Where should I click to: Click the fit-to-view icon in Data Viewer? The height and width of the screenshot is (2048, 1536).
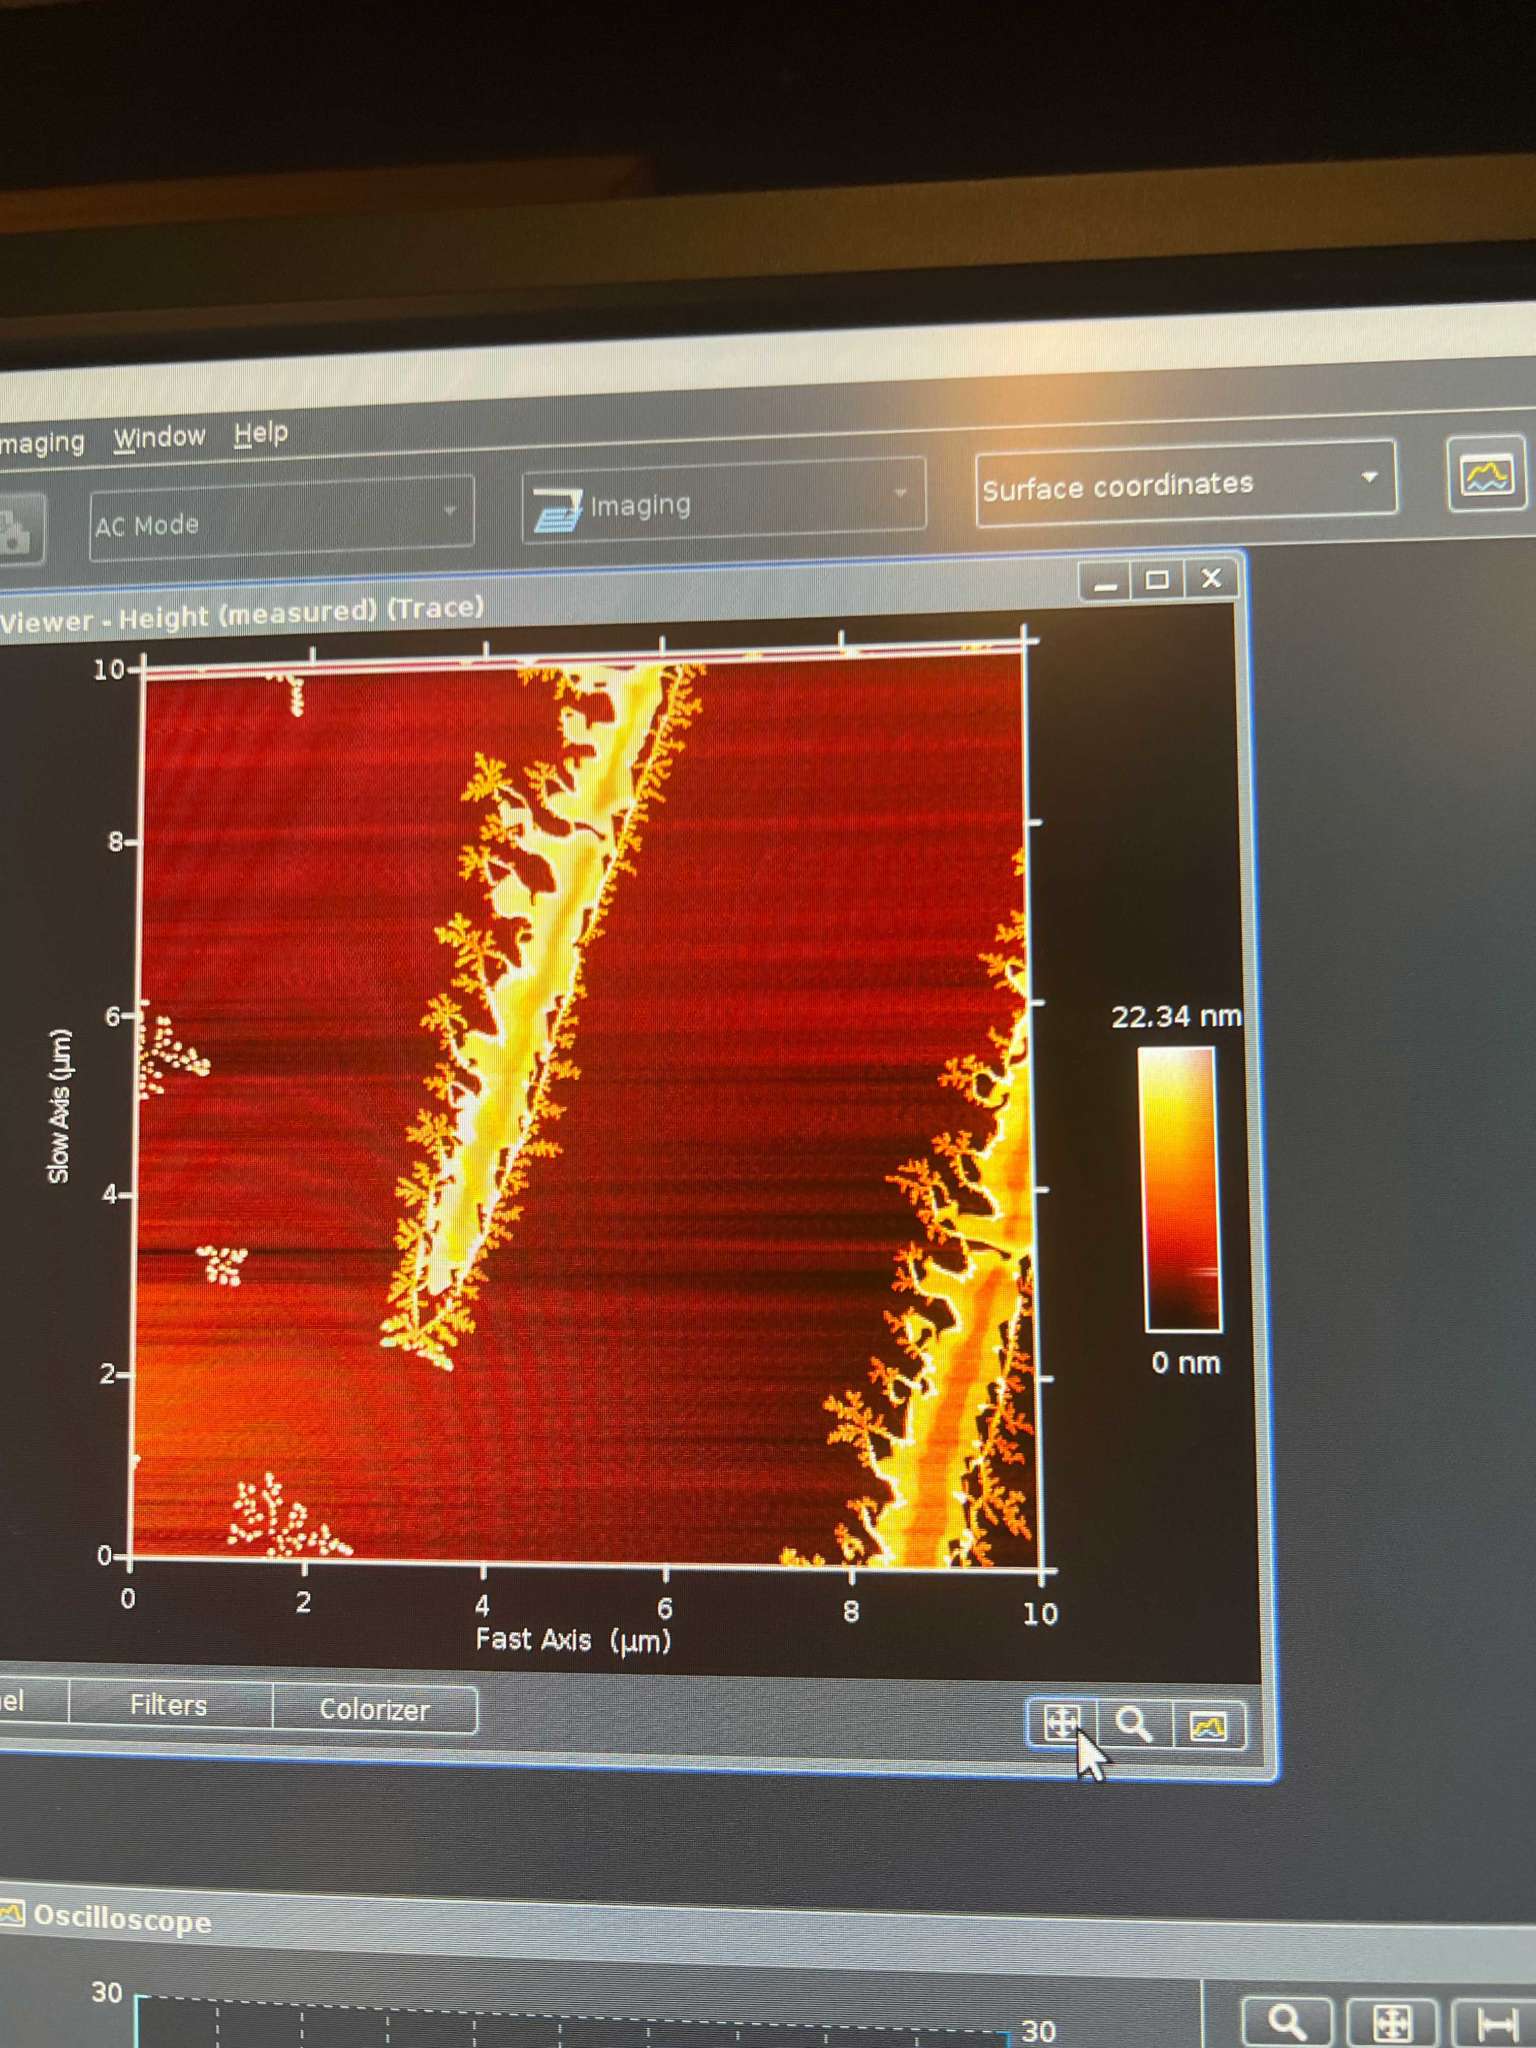coord(1061,1722)
